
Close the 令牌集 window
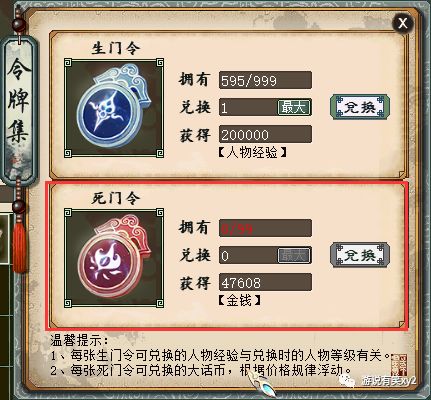403,23
